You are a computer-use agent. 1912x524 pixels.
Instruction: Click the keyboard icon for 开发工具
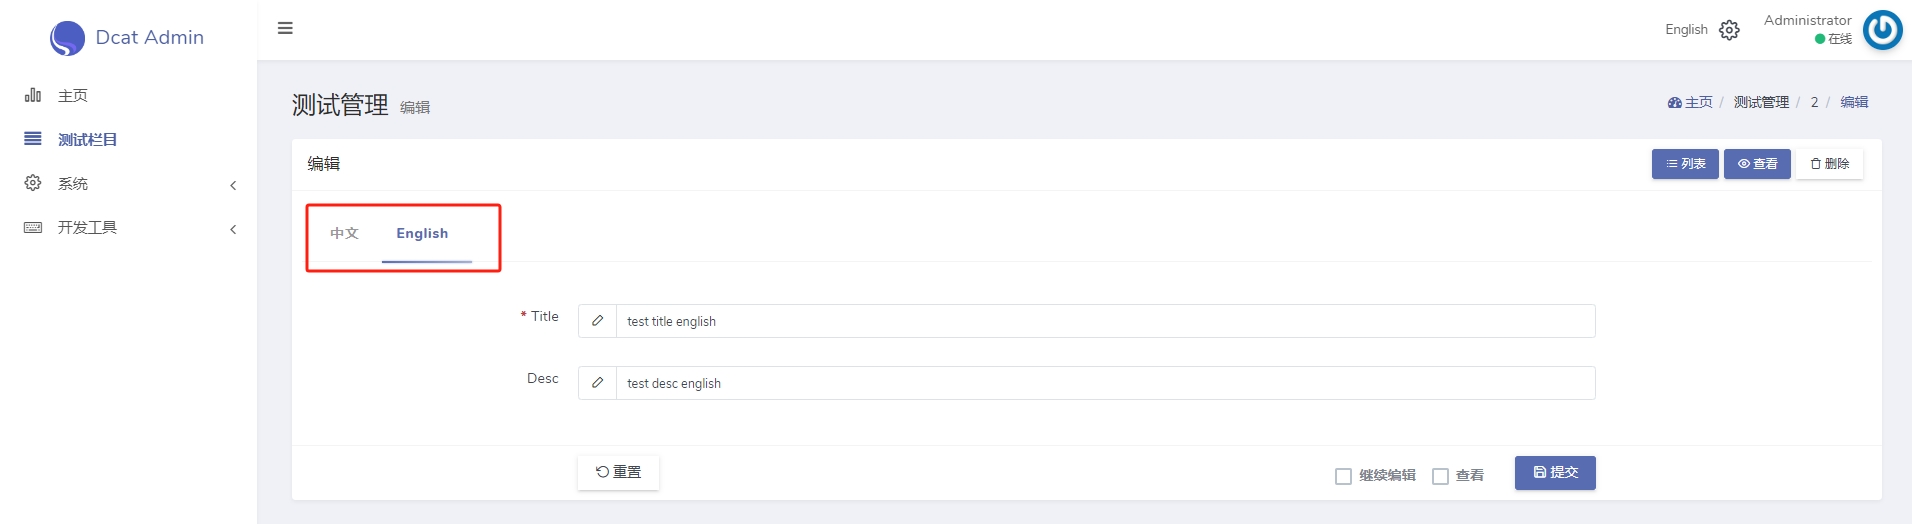click(x=33, y=228)
